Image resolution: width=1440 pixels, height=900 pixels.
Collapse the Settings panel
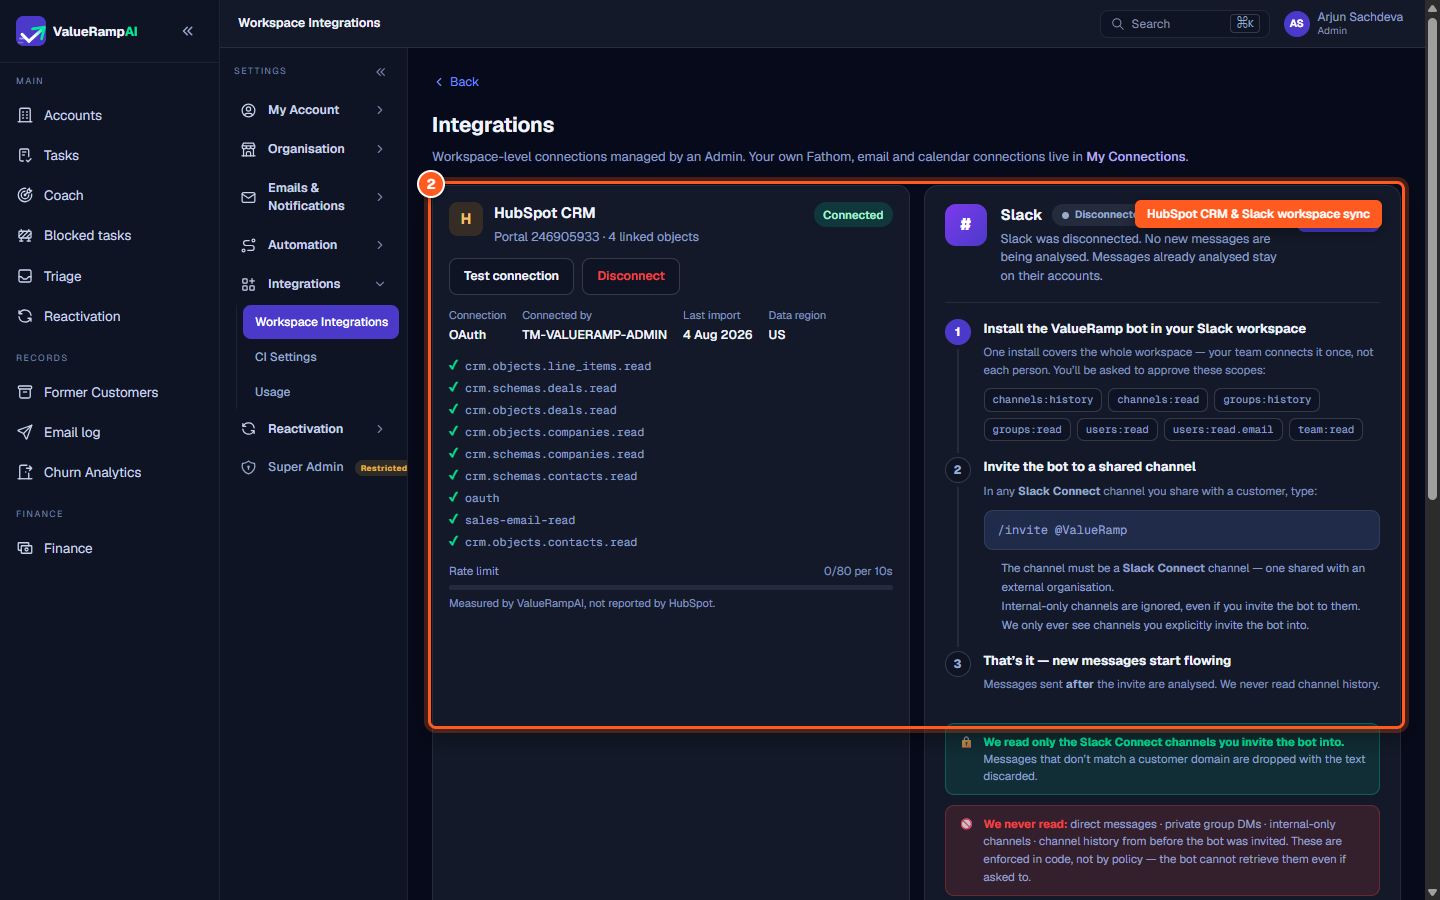coord(381,72)
